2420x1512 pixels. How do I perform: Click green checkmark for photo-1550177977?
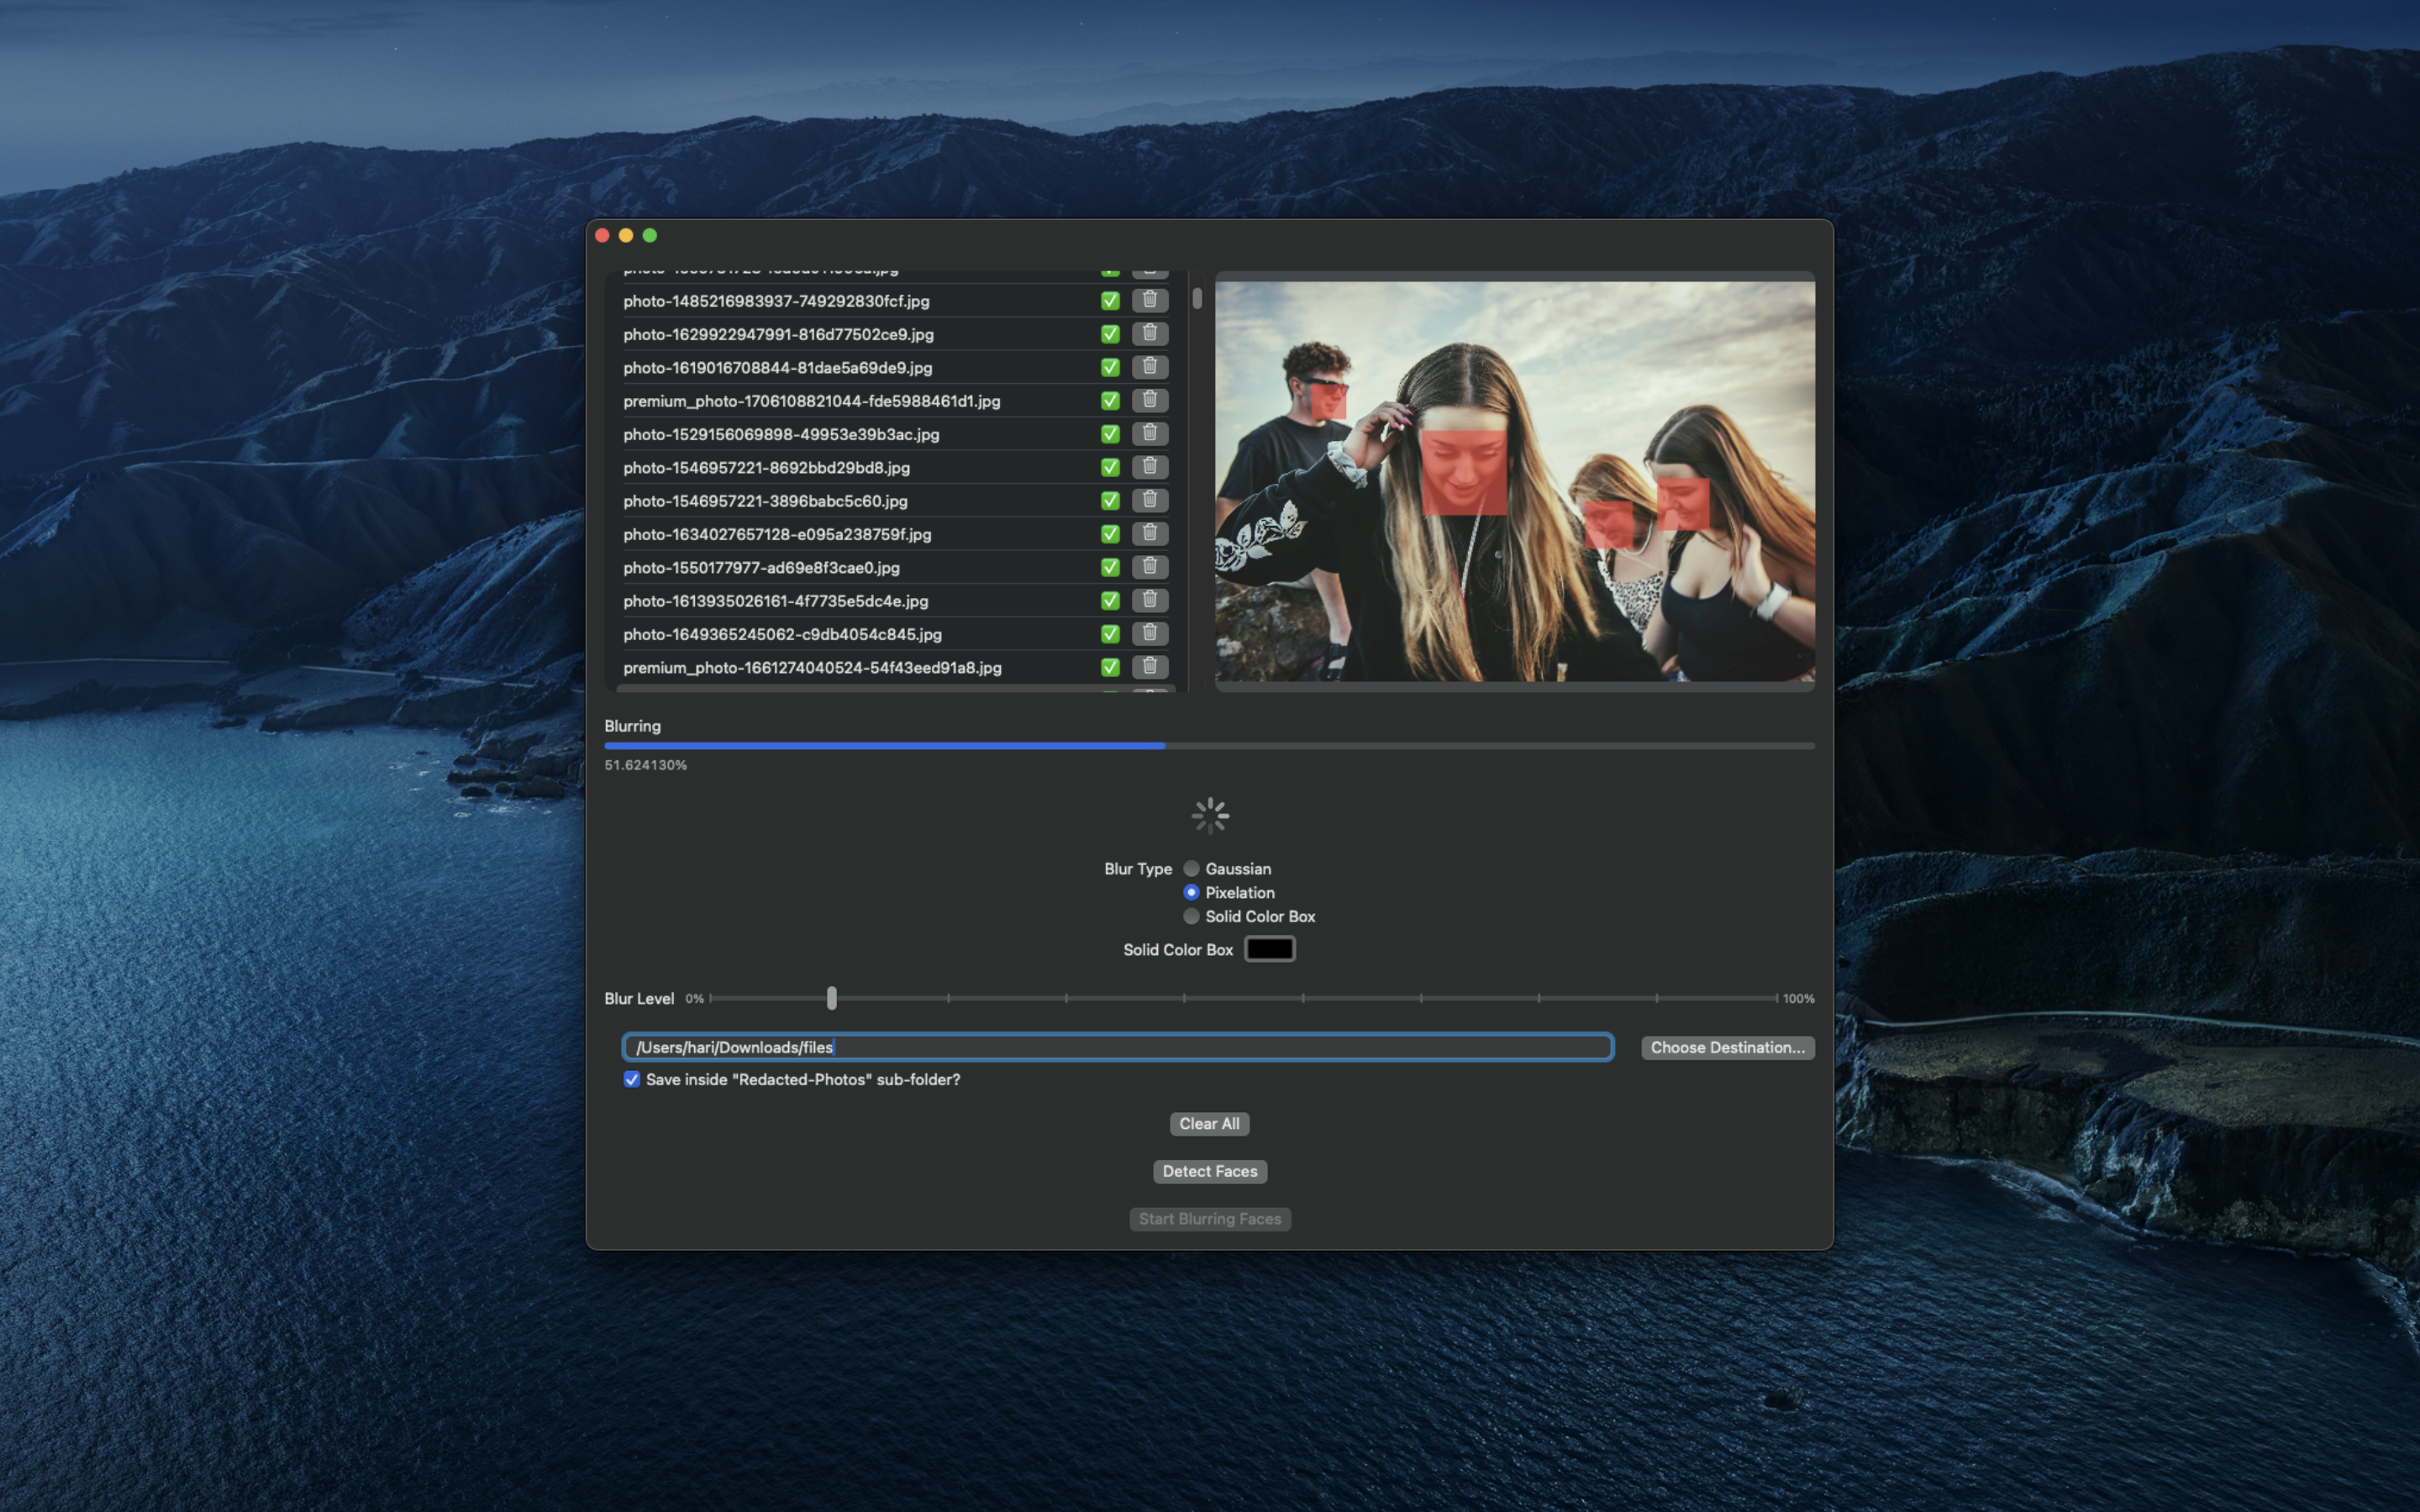click(1109, 567)
